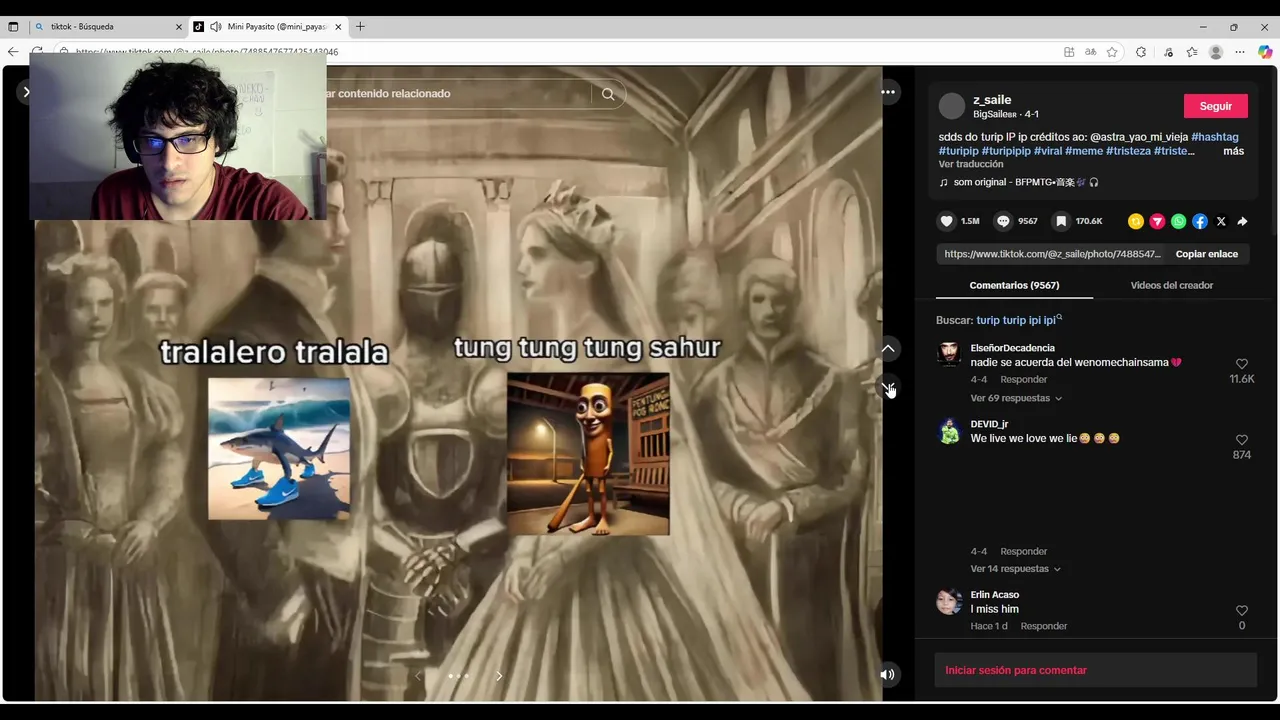Click the translate page icon
Screen dimensions: 1280x720
(1090, 52)
